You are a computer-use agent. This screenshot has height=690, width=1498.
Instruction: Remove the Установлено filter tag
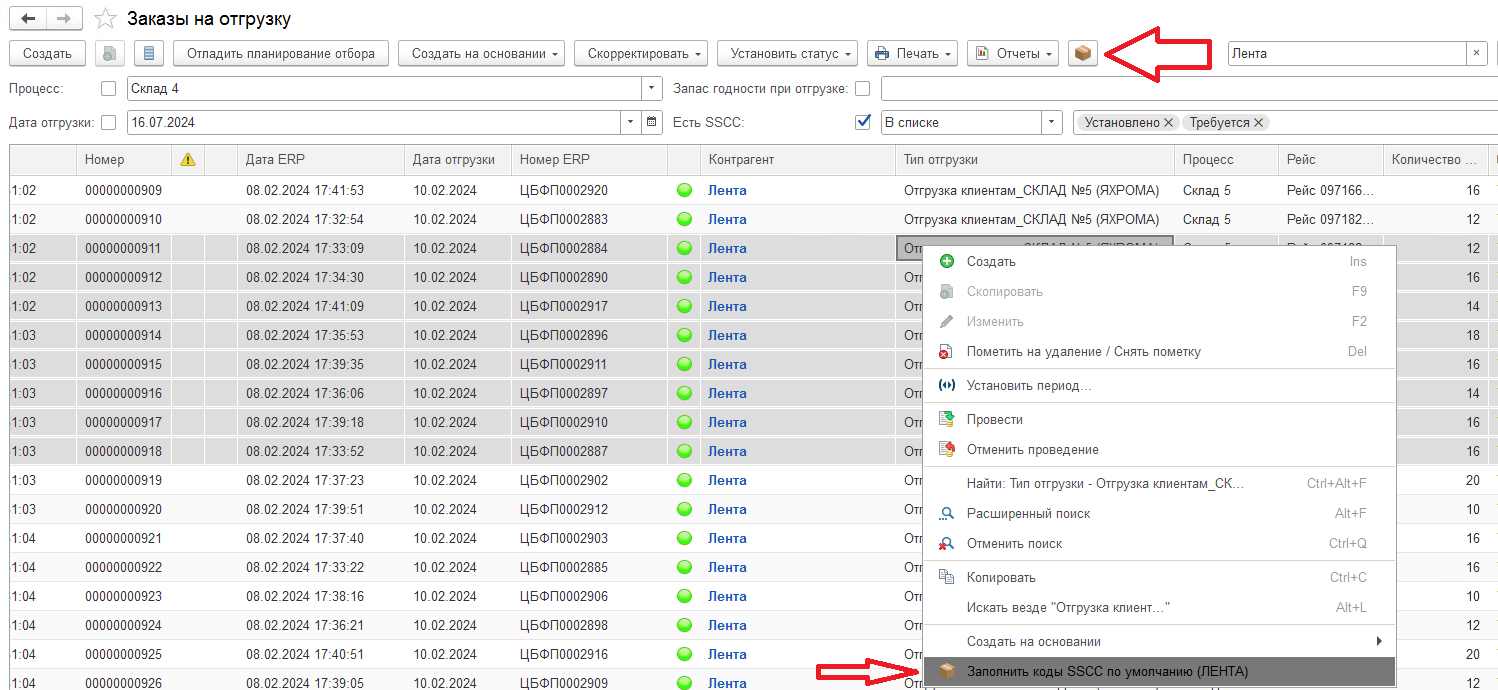click(x=1168, y=122)
